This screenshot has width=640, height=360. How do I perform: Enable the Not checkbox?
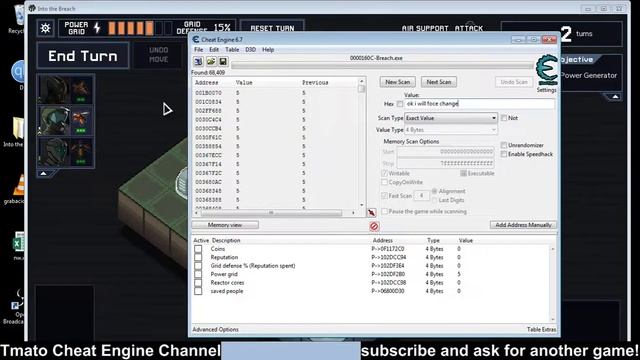click(504, 118)
